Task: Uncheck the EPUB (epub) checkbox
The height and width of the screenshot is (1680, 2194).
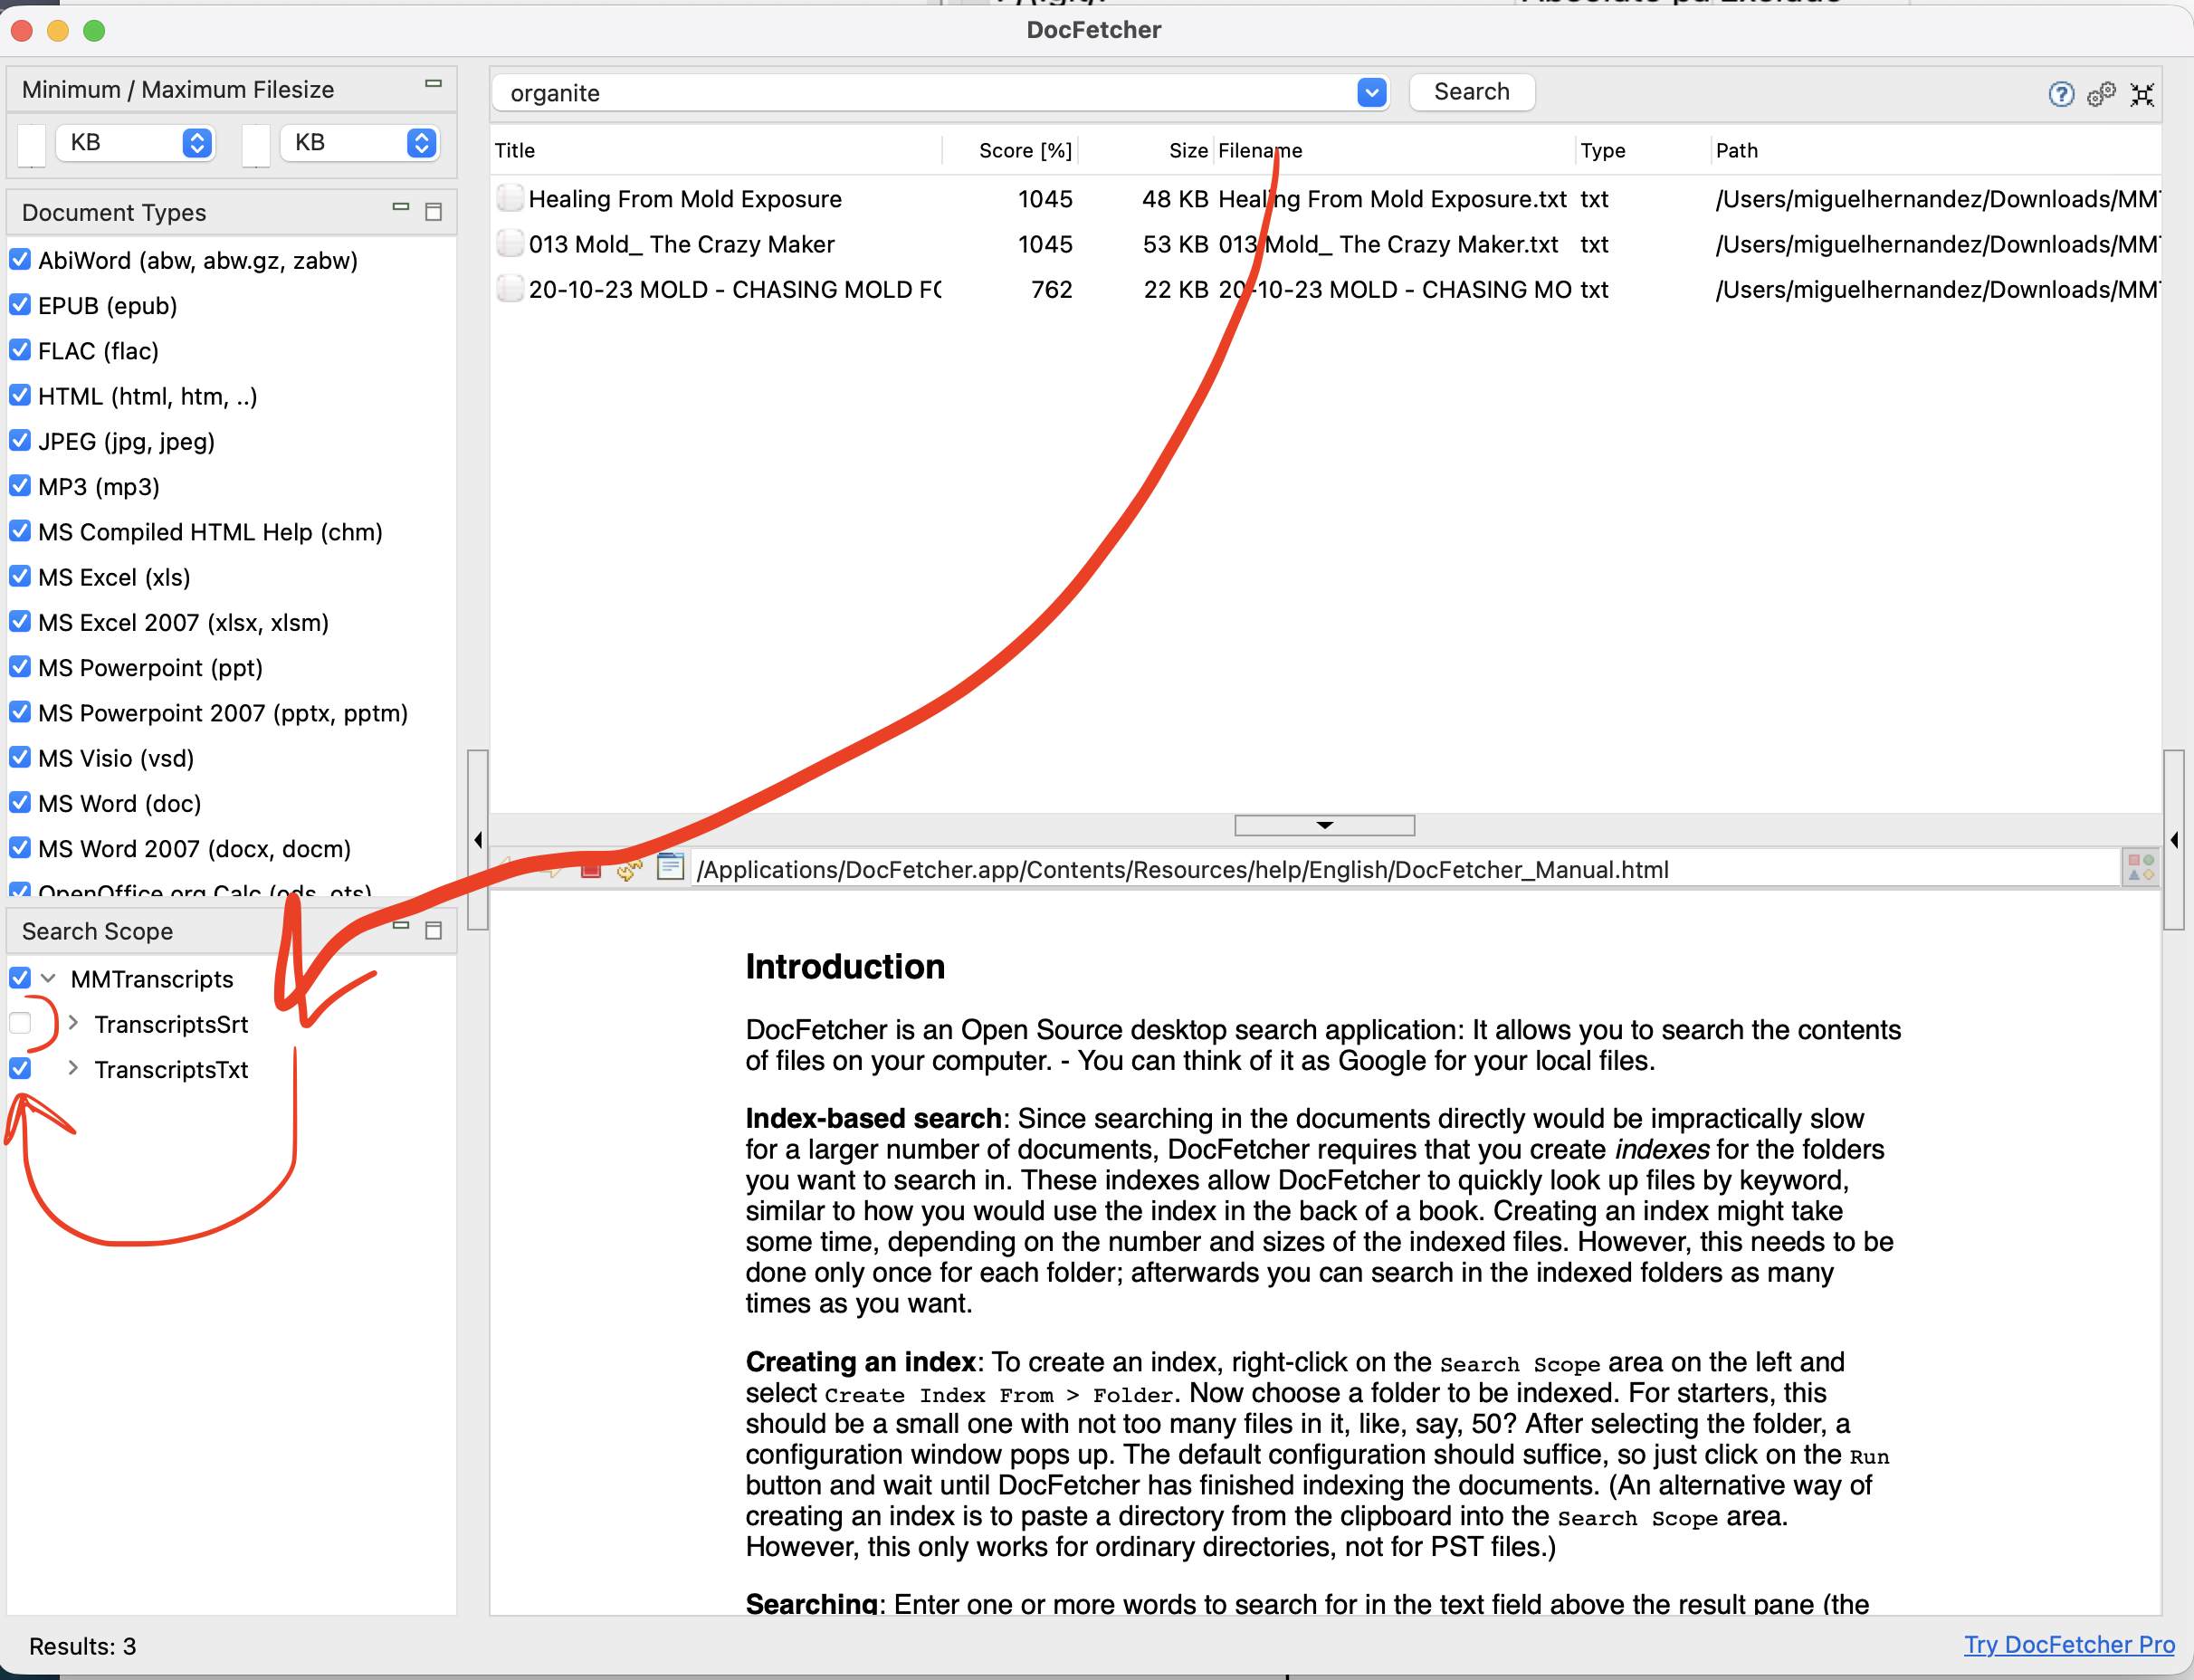Action: click(20, 305)
